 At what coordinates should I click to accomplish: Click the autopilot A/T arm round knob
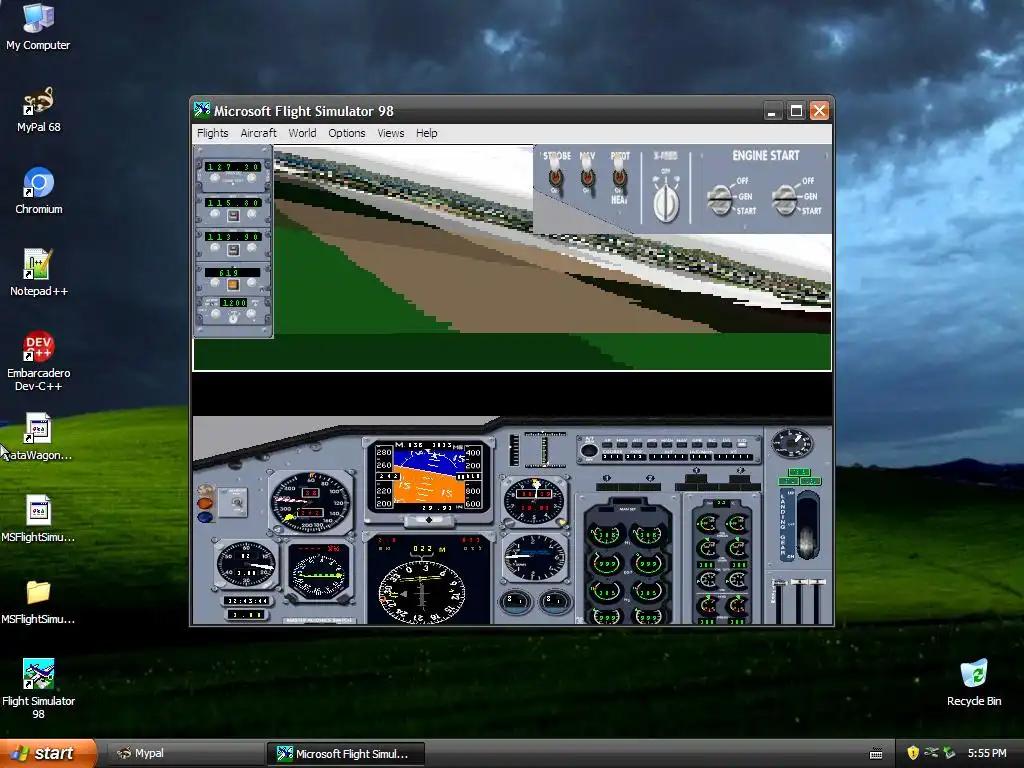(589, 450)
